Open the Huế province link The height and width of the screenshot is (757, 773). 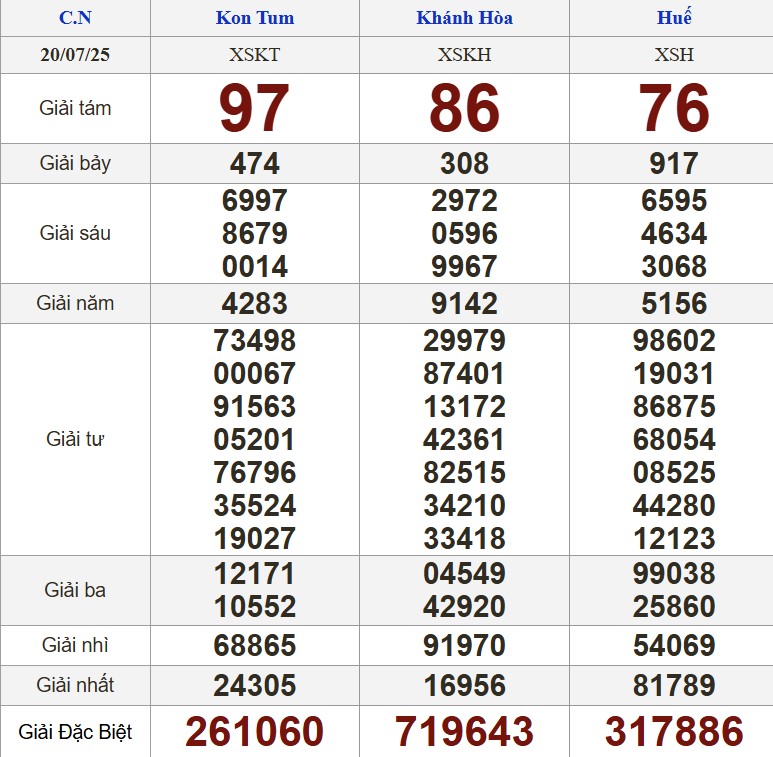[674, 18]
